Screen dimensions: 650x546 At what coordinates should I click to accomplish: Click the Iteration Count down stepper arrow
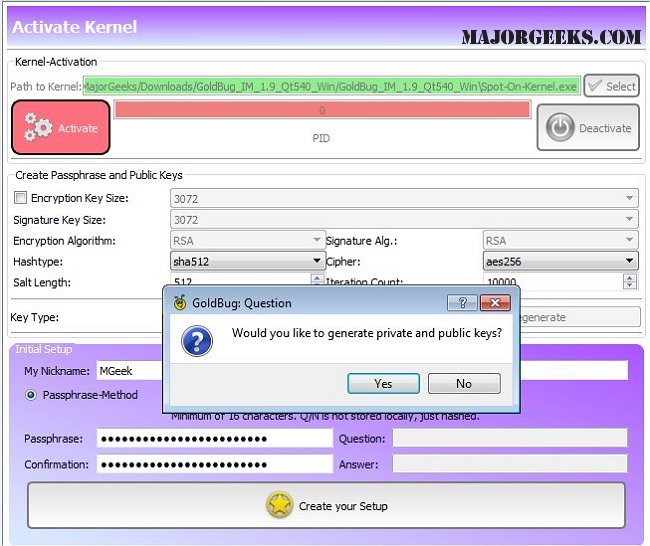(630, 285)
